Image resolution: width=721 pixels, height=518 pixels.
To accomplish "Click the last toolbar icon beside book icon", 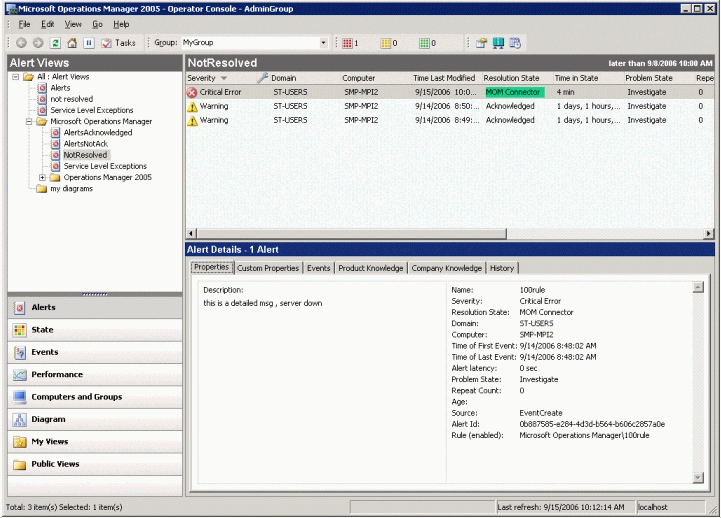I will (x=515, y=43).
